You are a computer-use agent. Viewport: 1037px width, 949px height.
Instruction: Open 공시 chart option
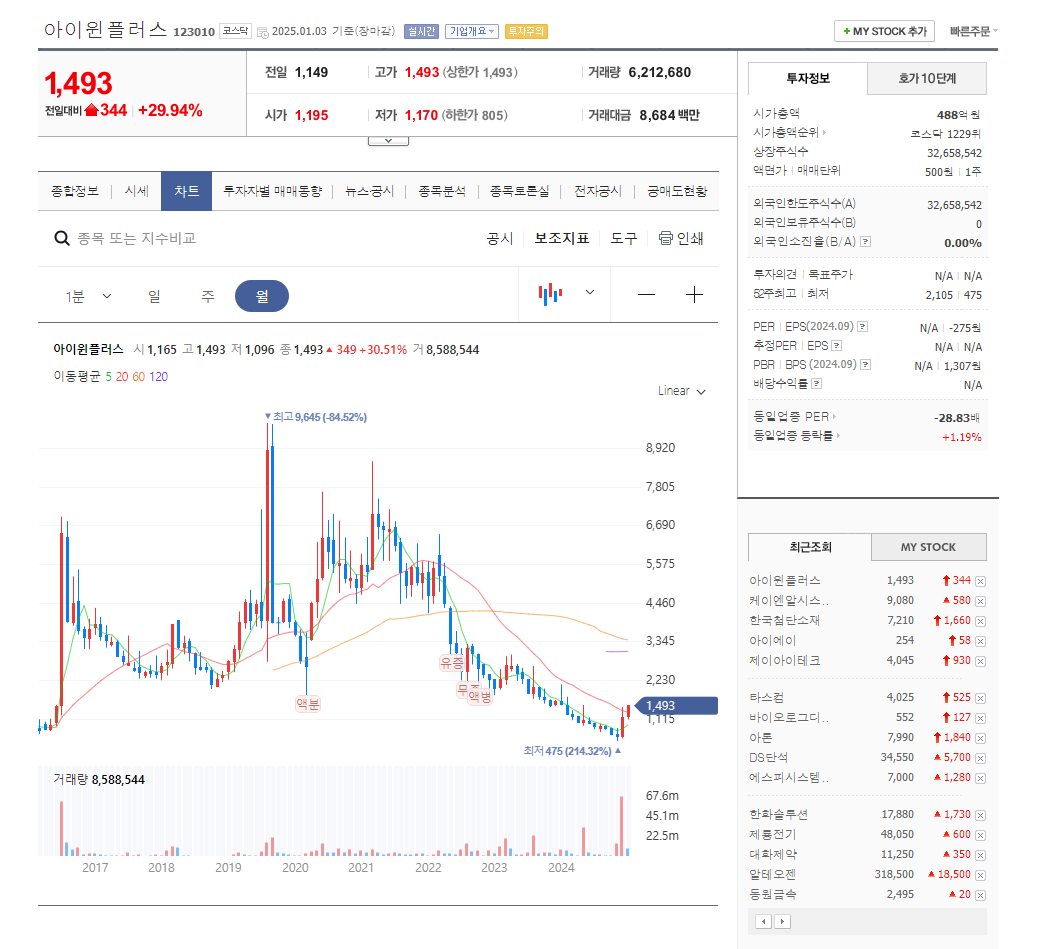pos(499,238)
